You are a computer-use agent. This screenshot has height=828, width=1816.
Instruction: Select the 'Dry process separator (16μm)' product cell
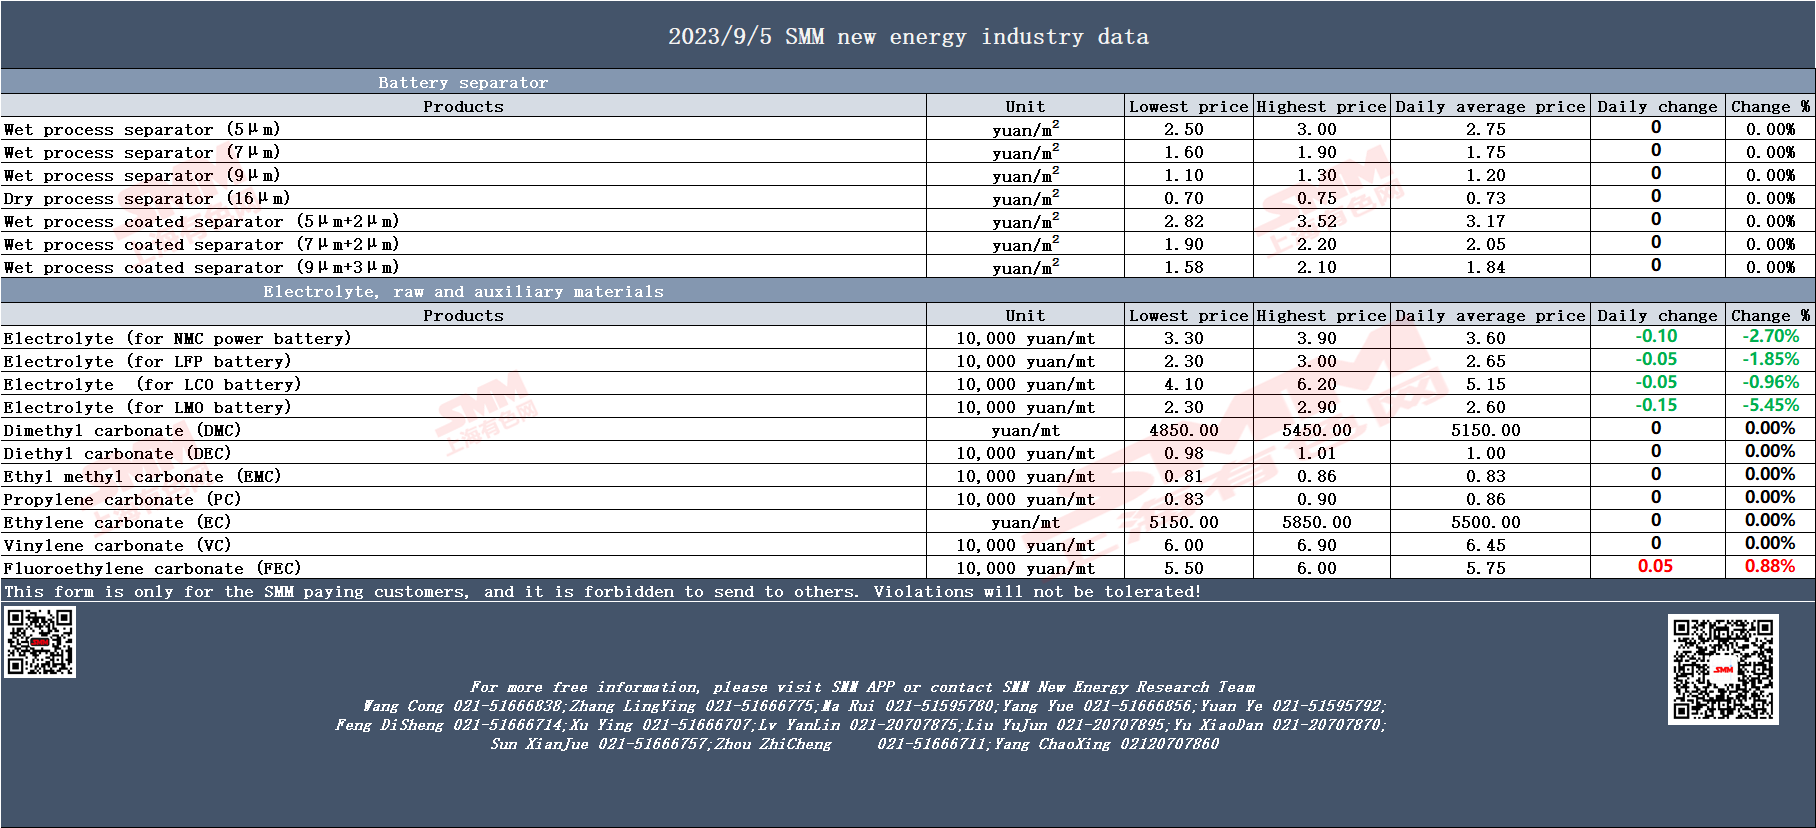point(147,198)
